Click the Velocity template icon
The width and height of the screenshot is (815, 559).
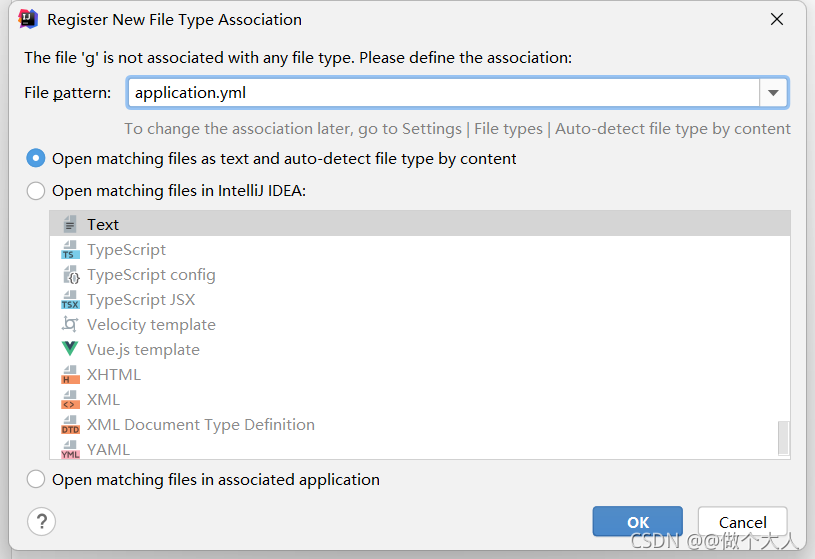coord(70,325)
